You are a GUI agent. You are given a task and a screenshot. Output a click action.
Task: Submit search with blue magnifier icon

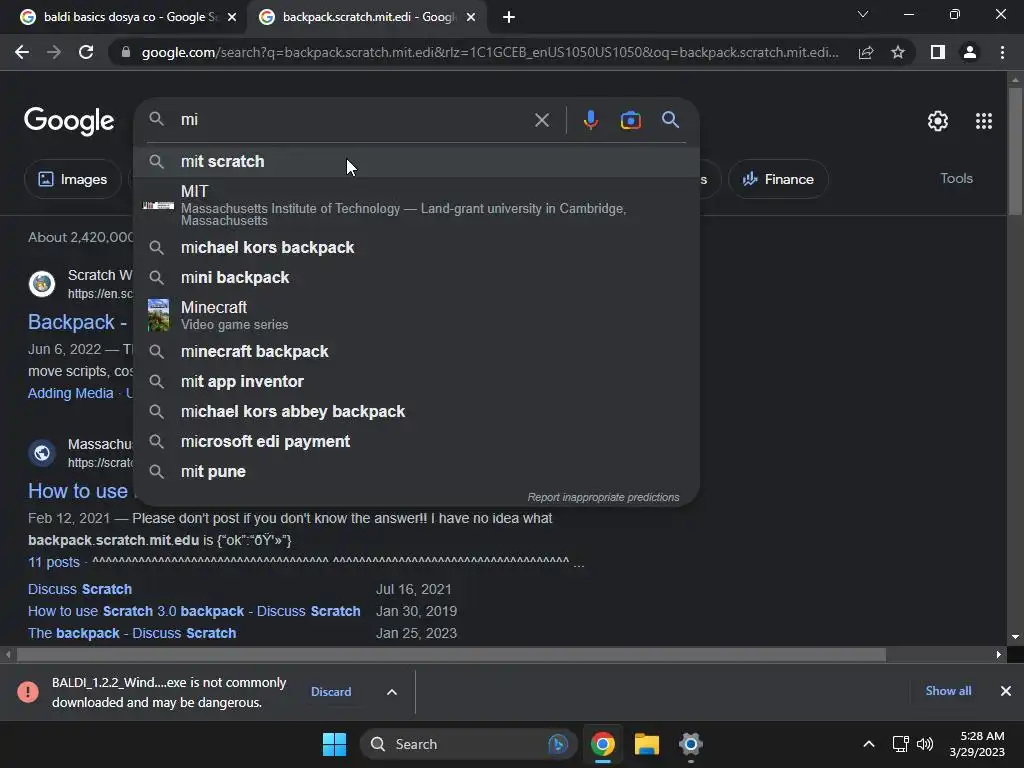[670, 120]
